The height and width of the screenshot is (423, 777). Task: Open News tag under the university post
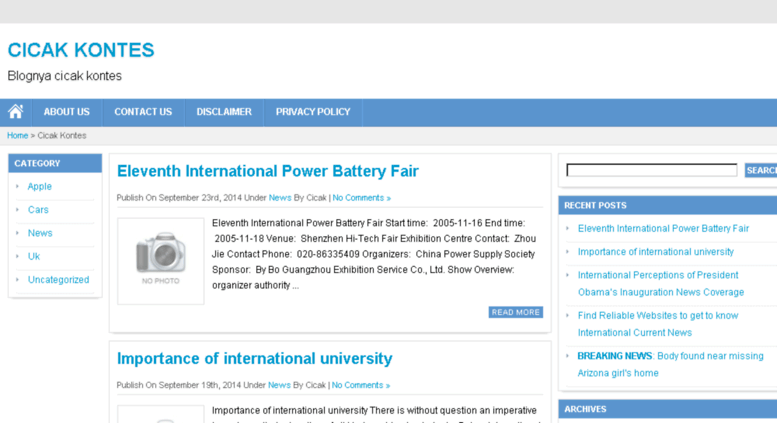coord(279,385)
